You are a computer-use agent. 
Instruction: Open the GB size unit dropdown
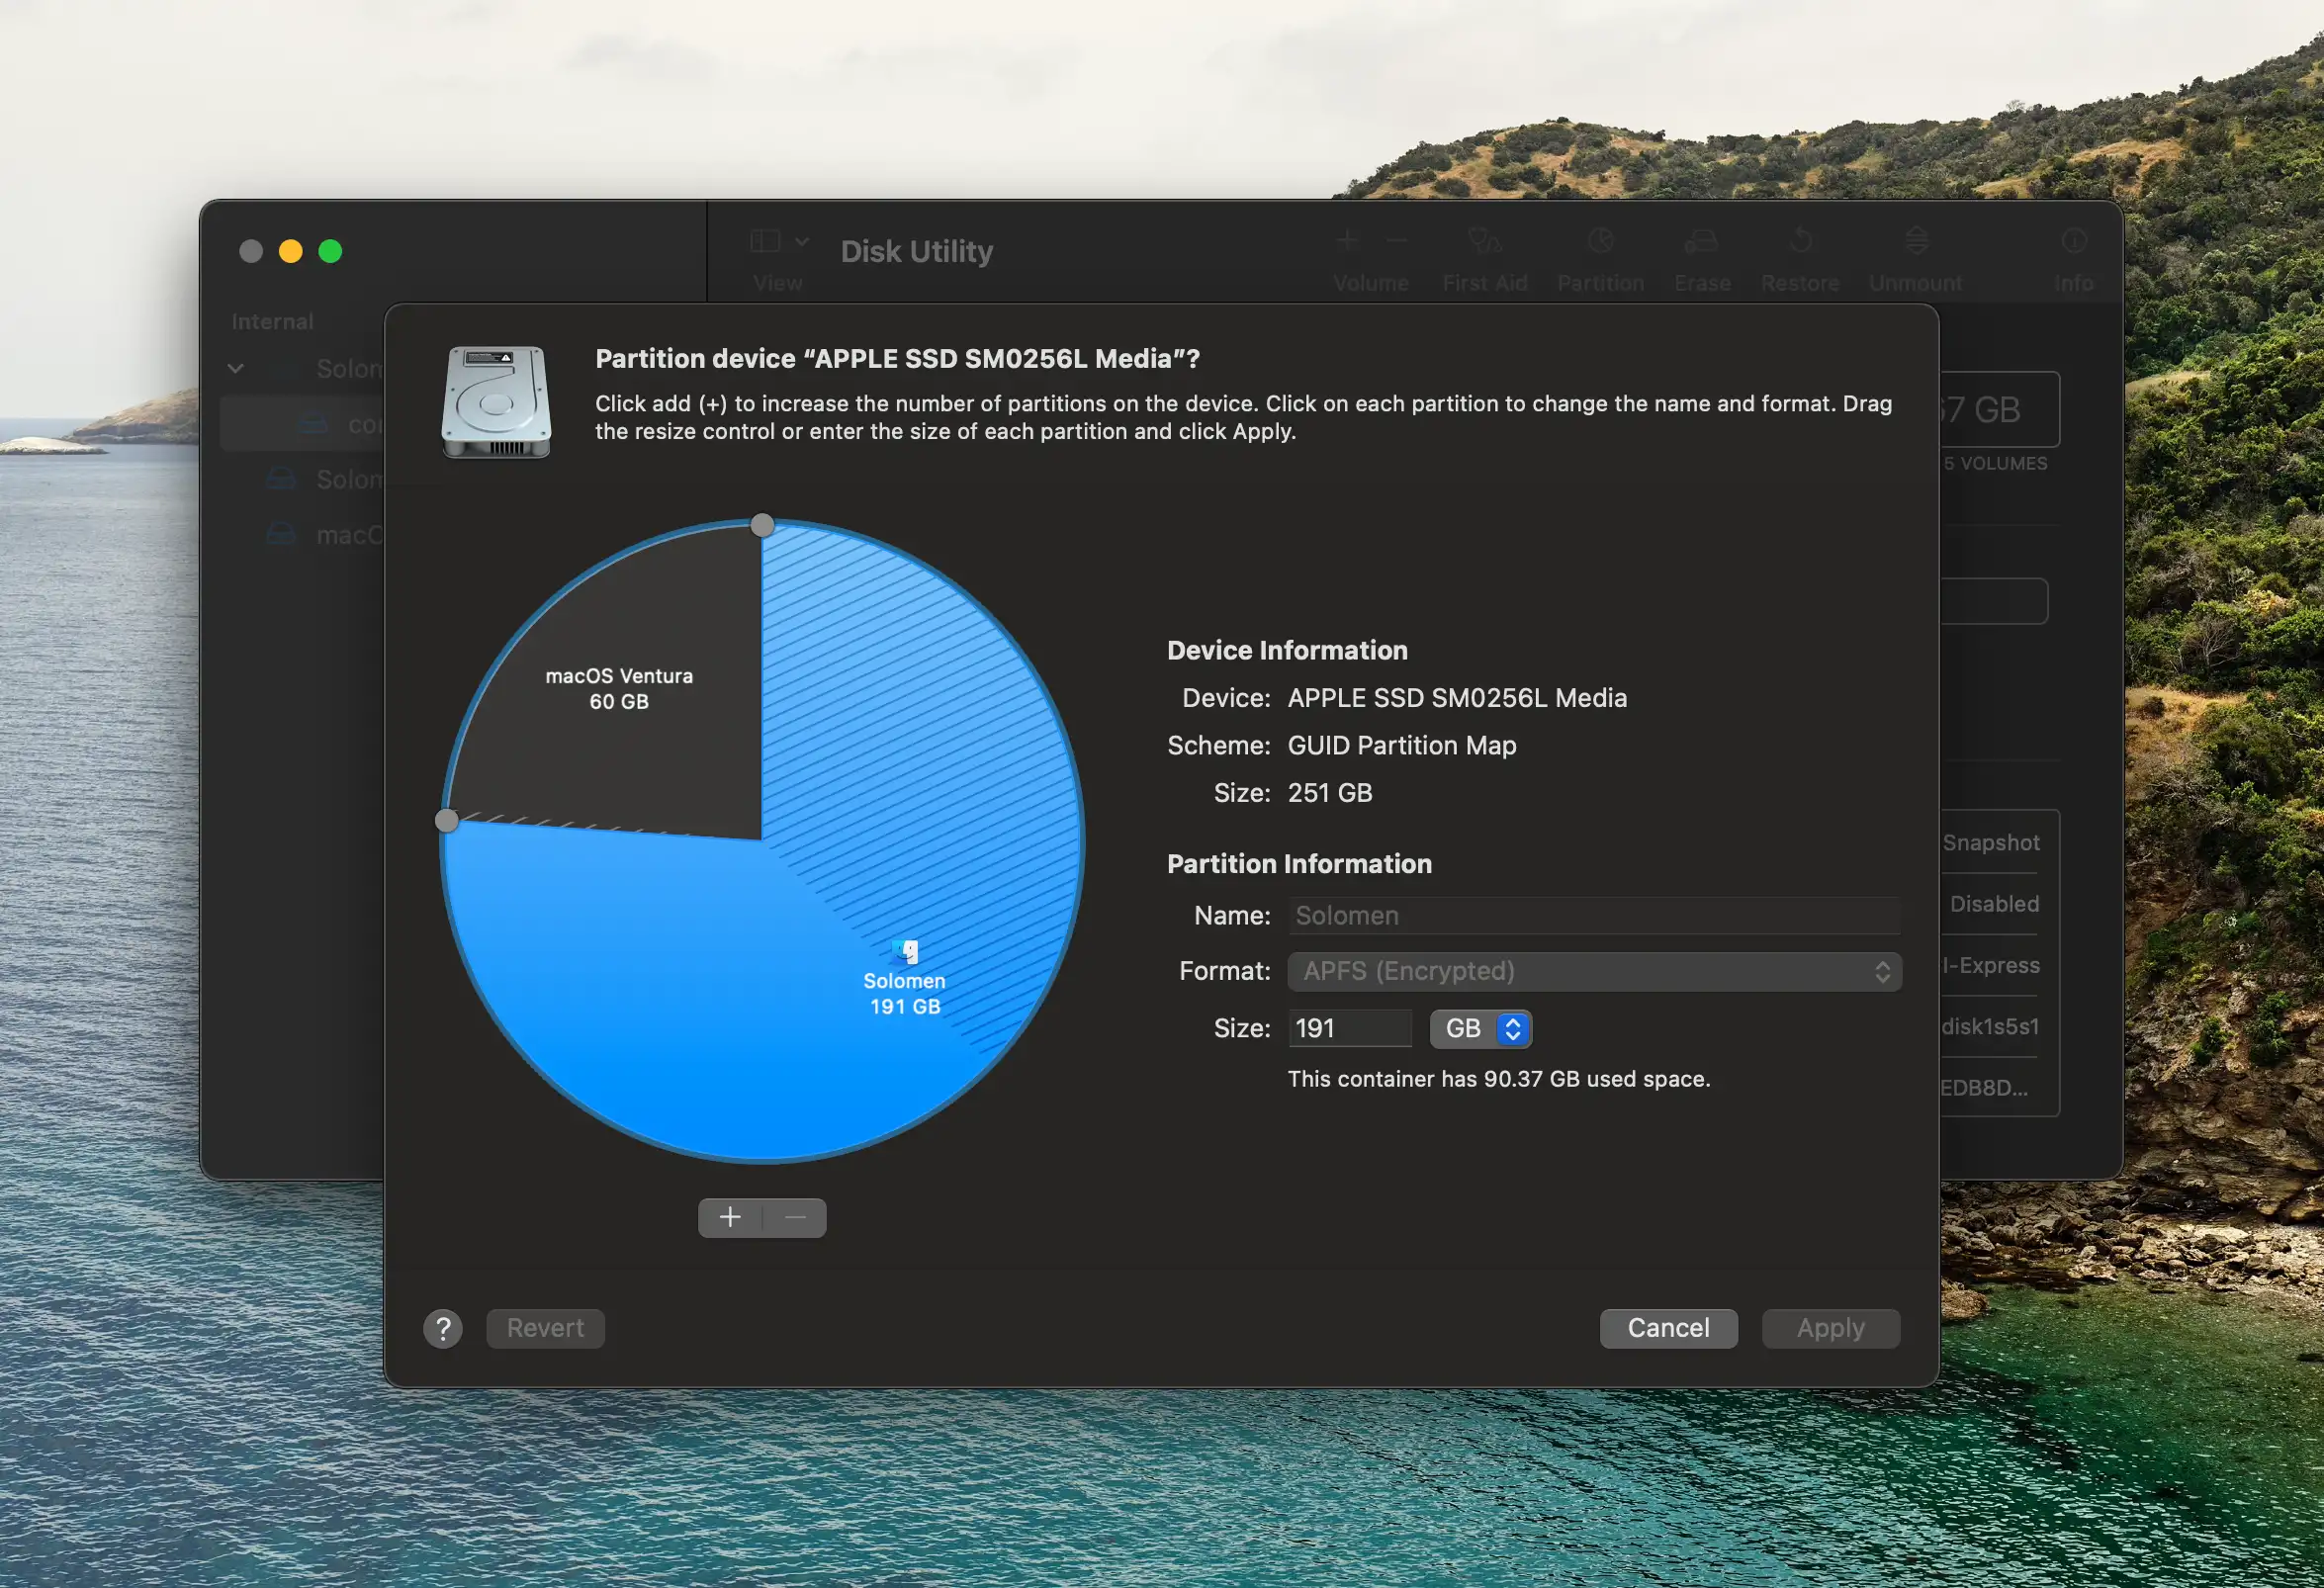[1480, 1028]
